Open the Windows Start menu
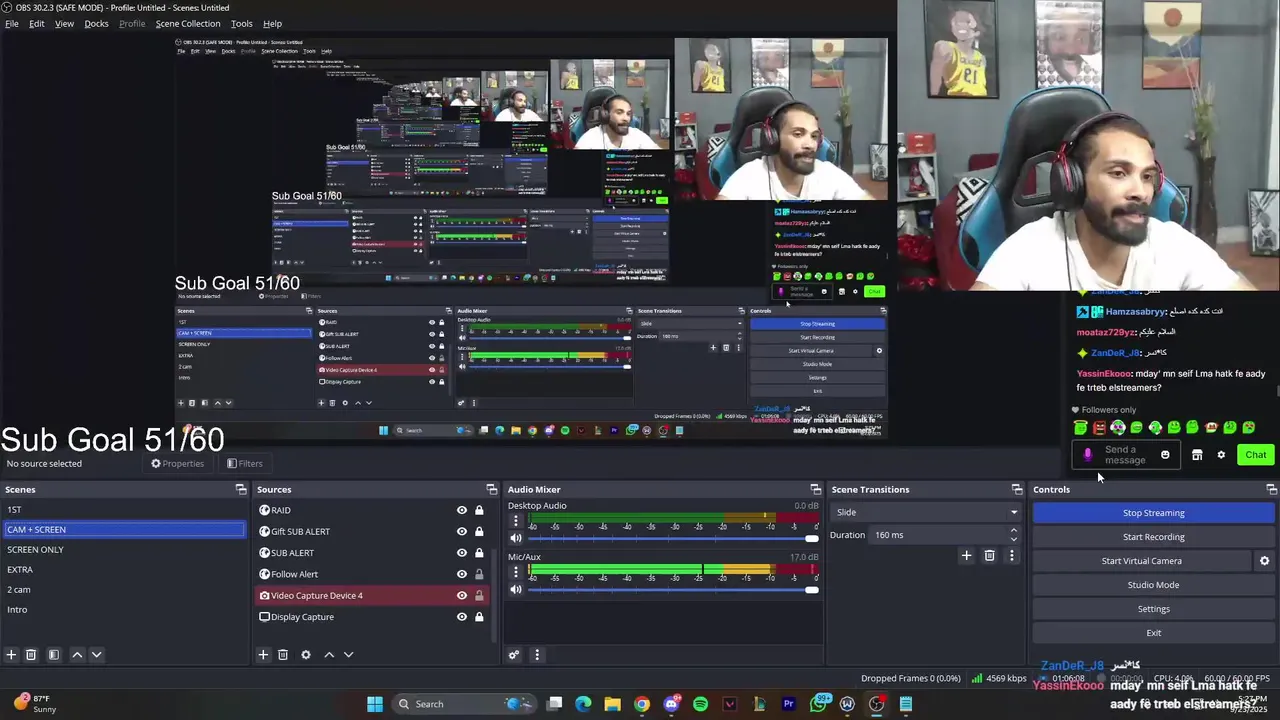The height and width of the screenshot is (720, 1280). tap(375, 704)
